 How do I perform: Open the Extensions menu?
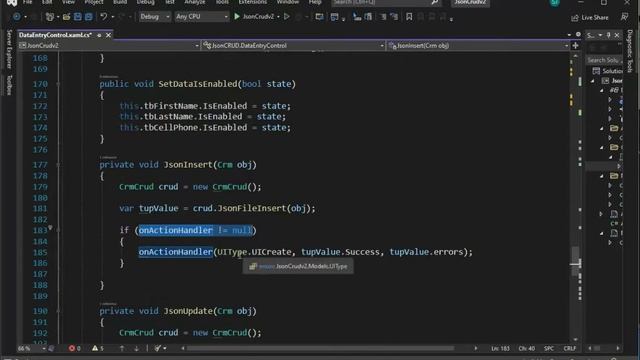253,2
